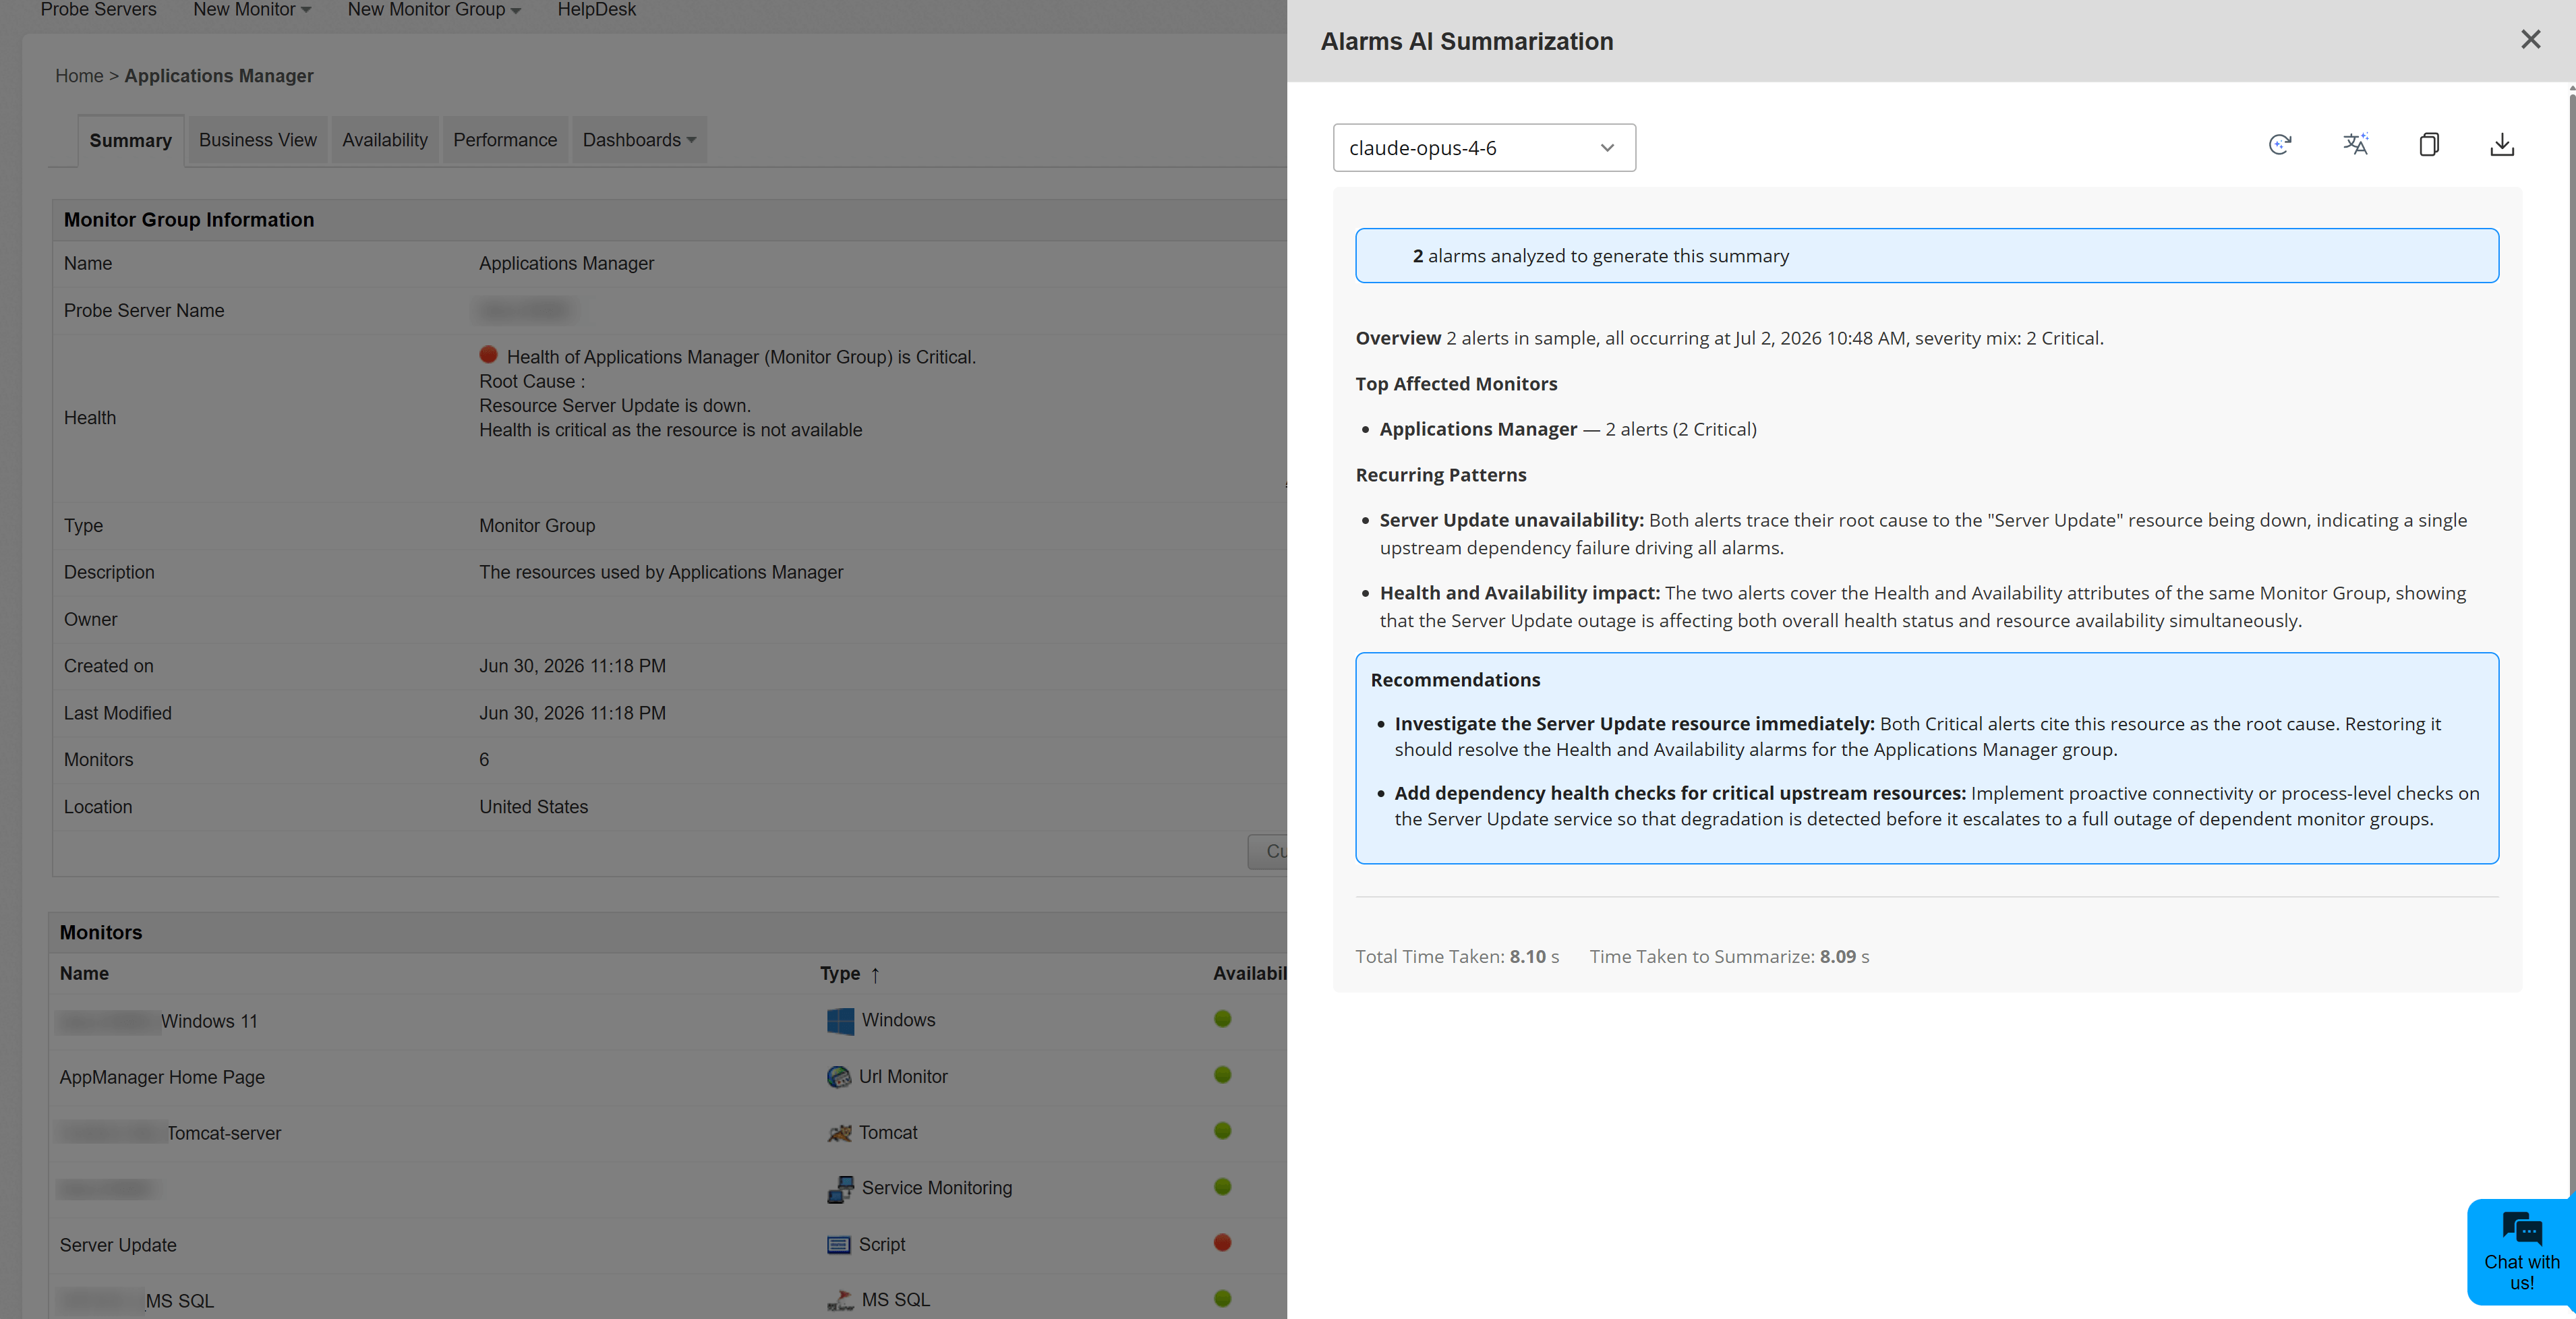Click Server Update red availability indicator
The height and width of the screenshot is (1319, 2576).
click(1222, 1243)
